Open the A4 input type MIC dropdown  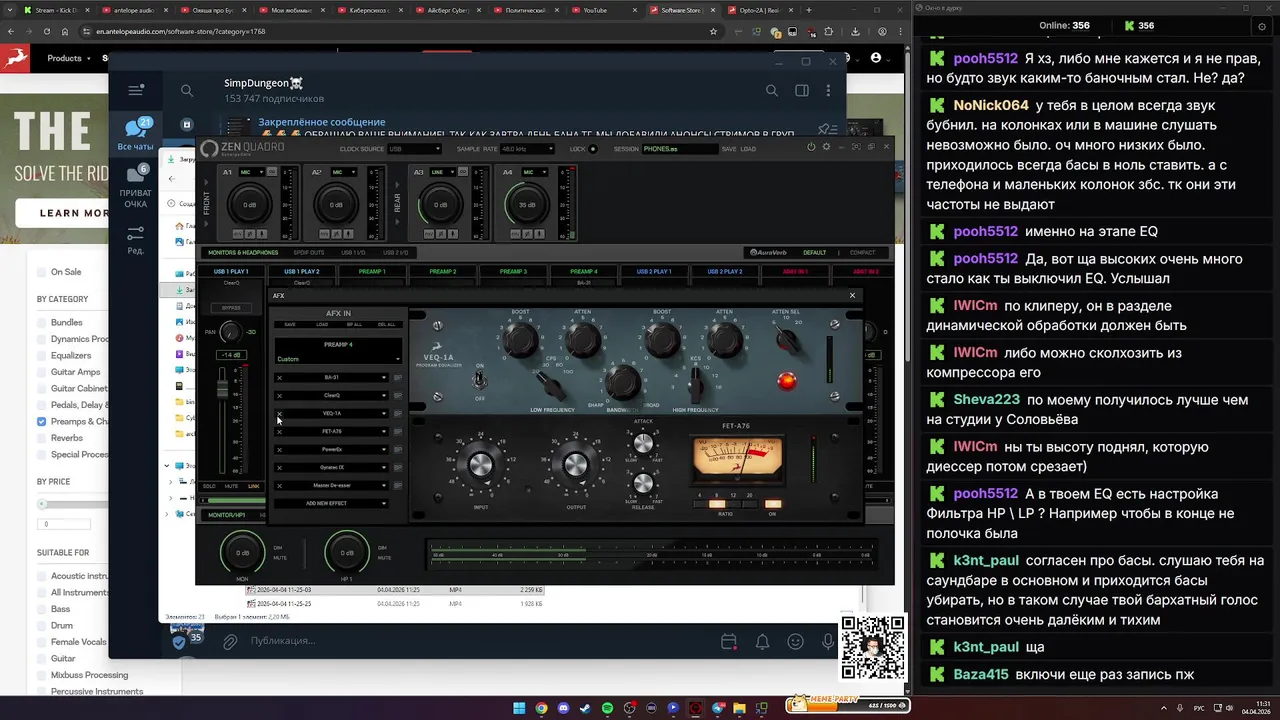point(532,172)
